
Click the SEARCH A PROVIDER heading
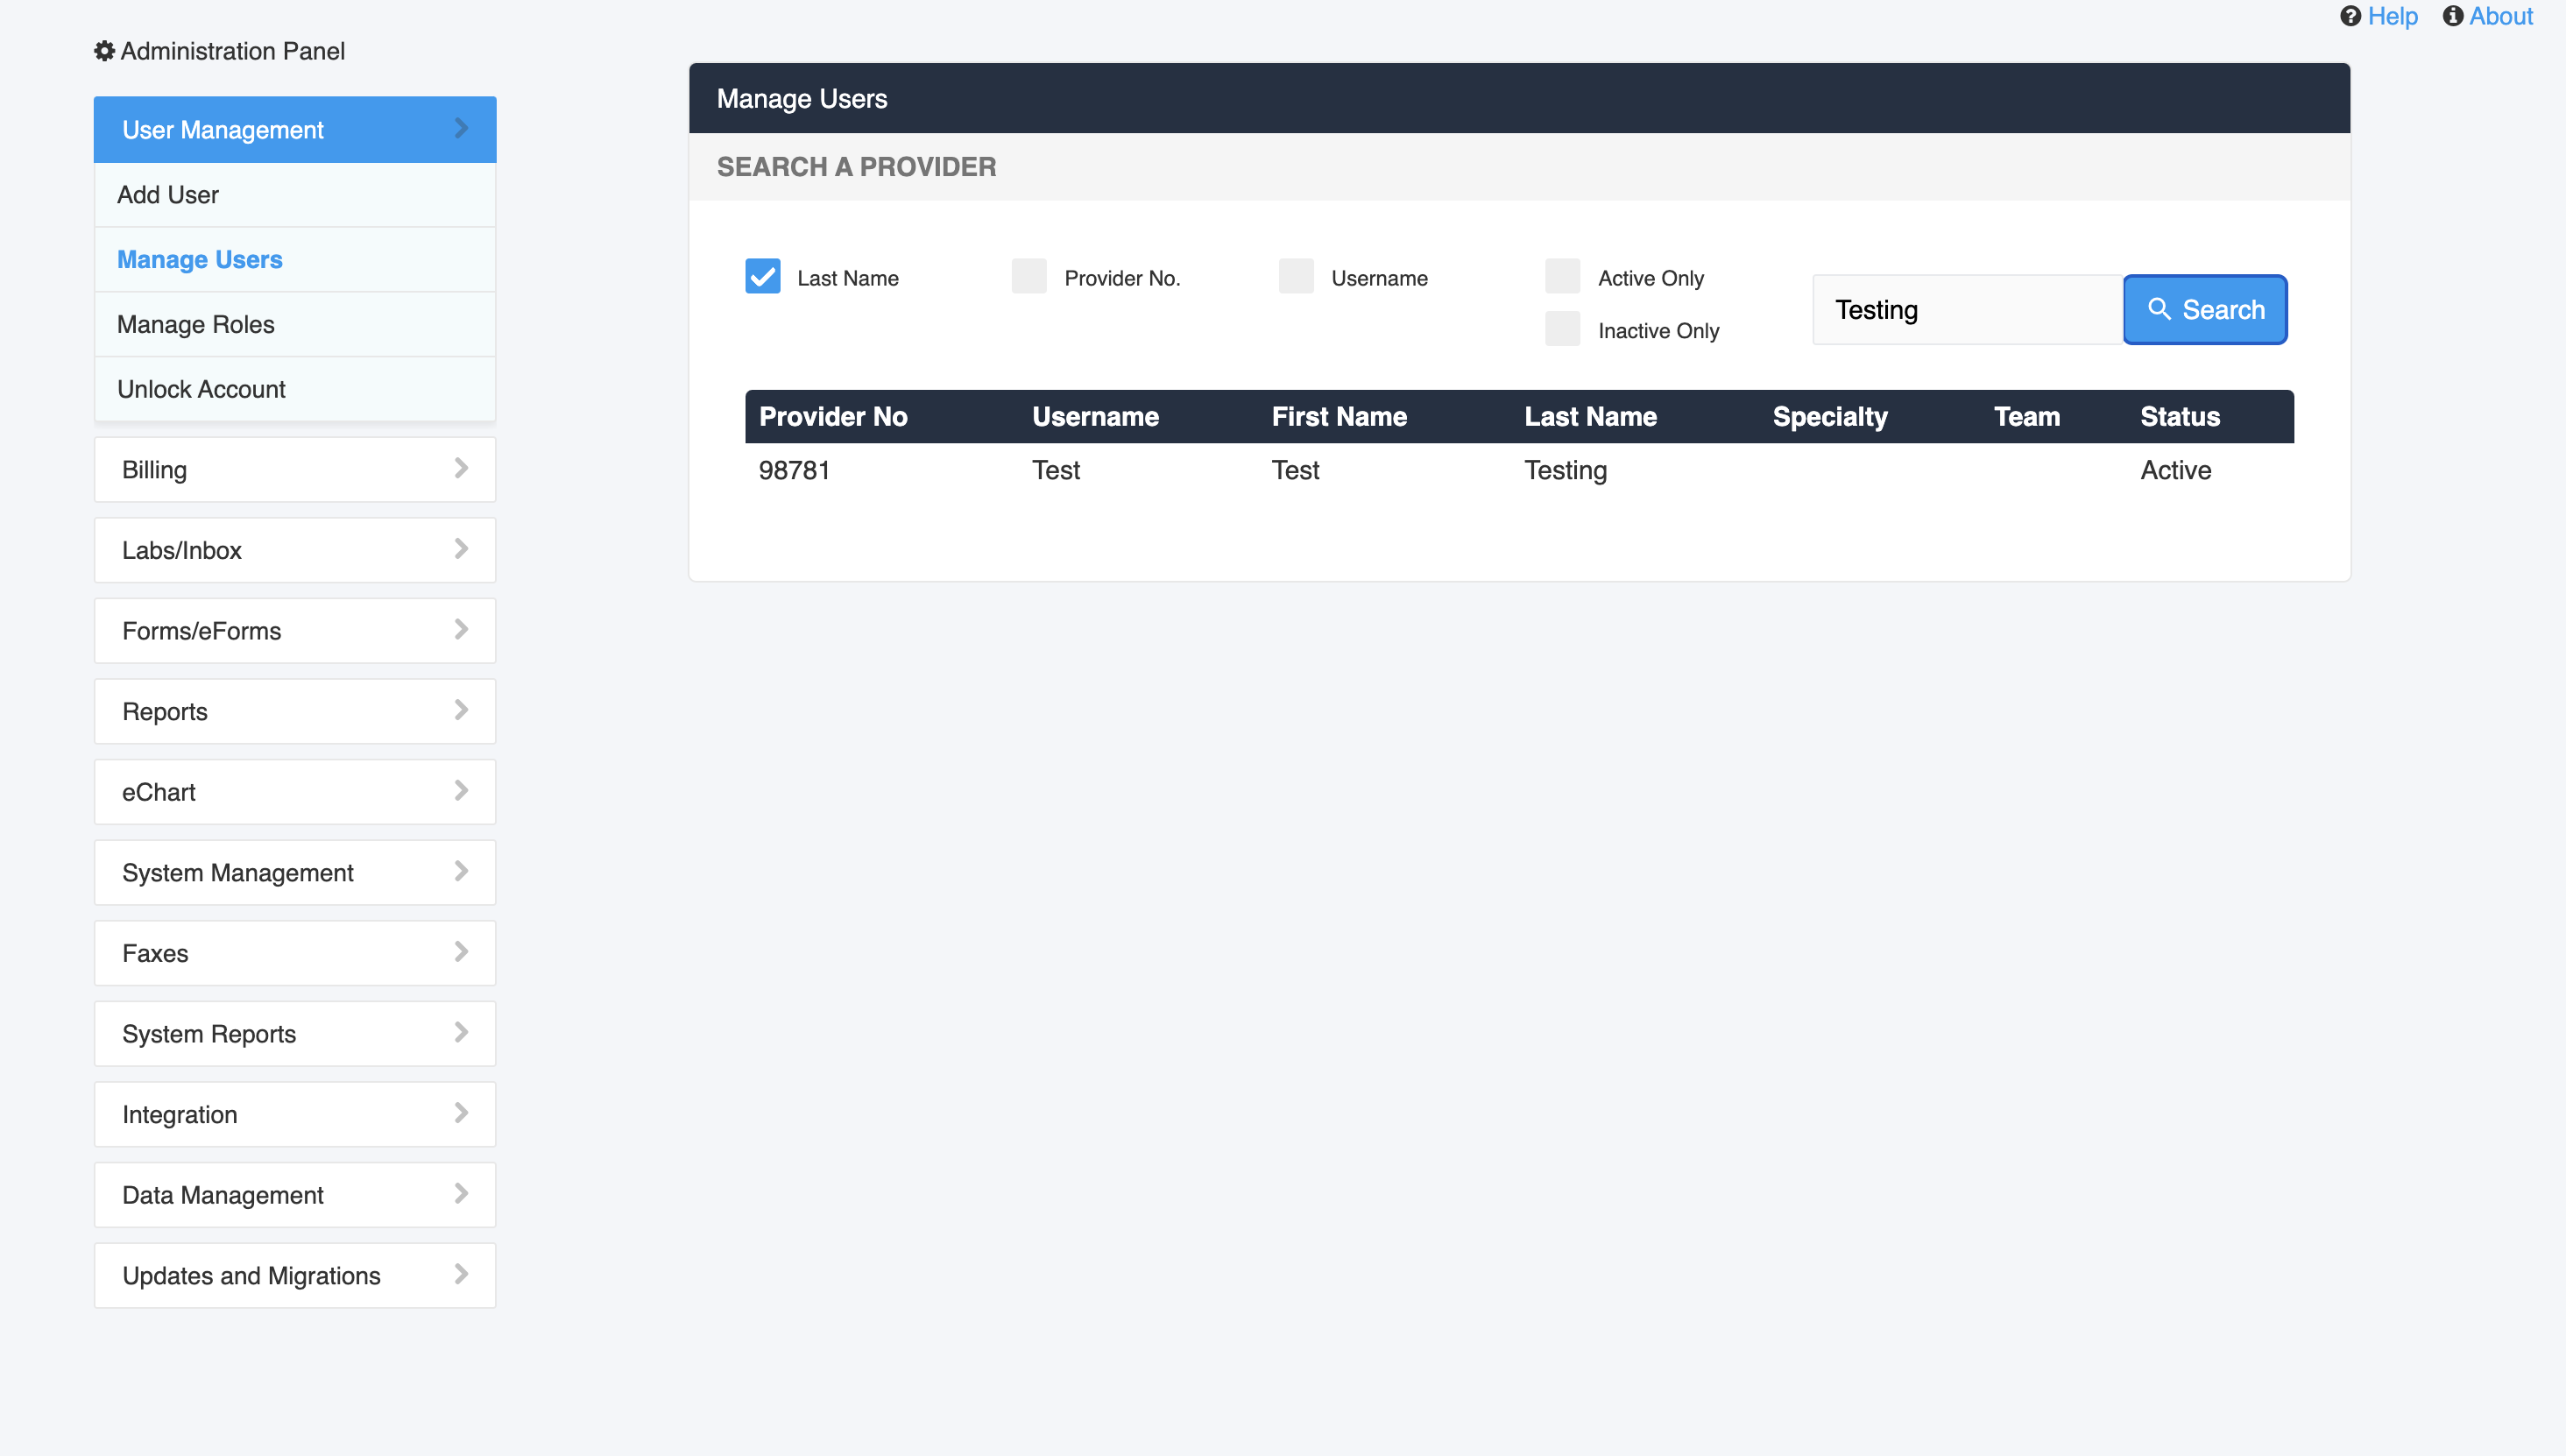coord(856,167)
